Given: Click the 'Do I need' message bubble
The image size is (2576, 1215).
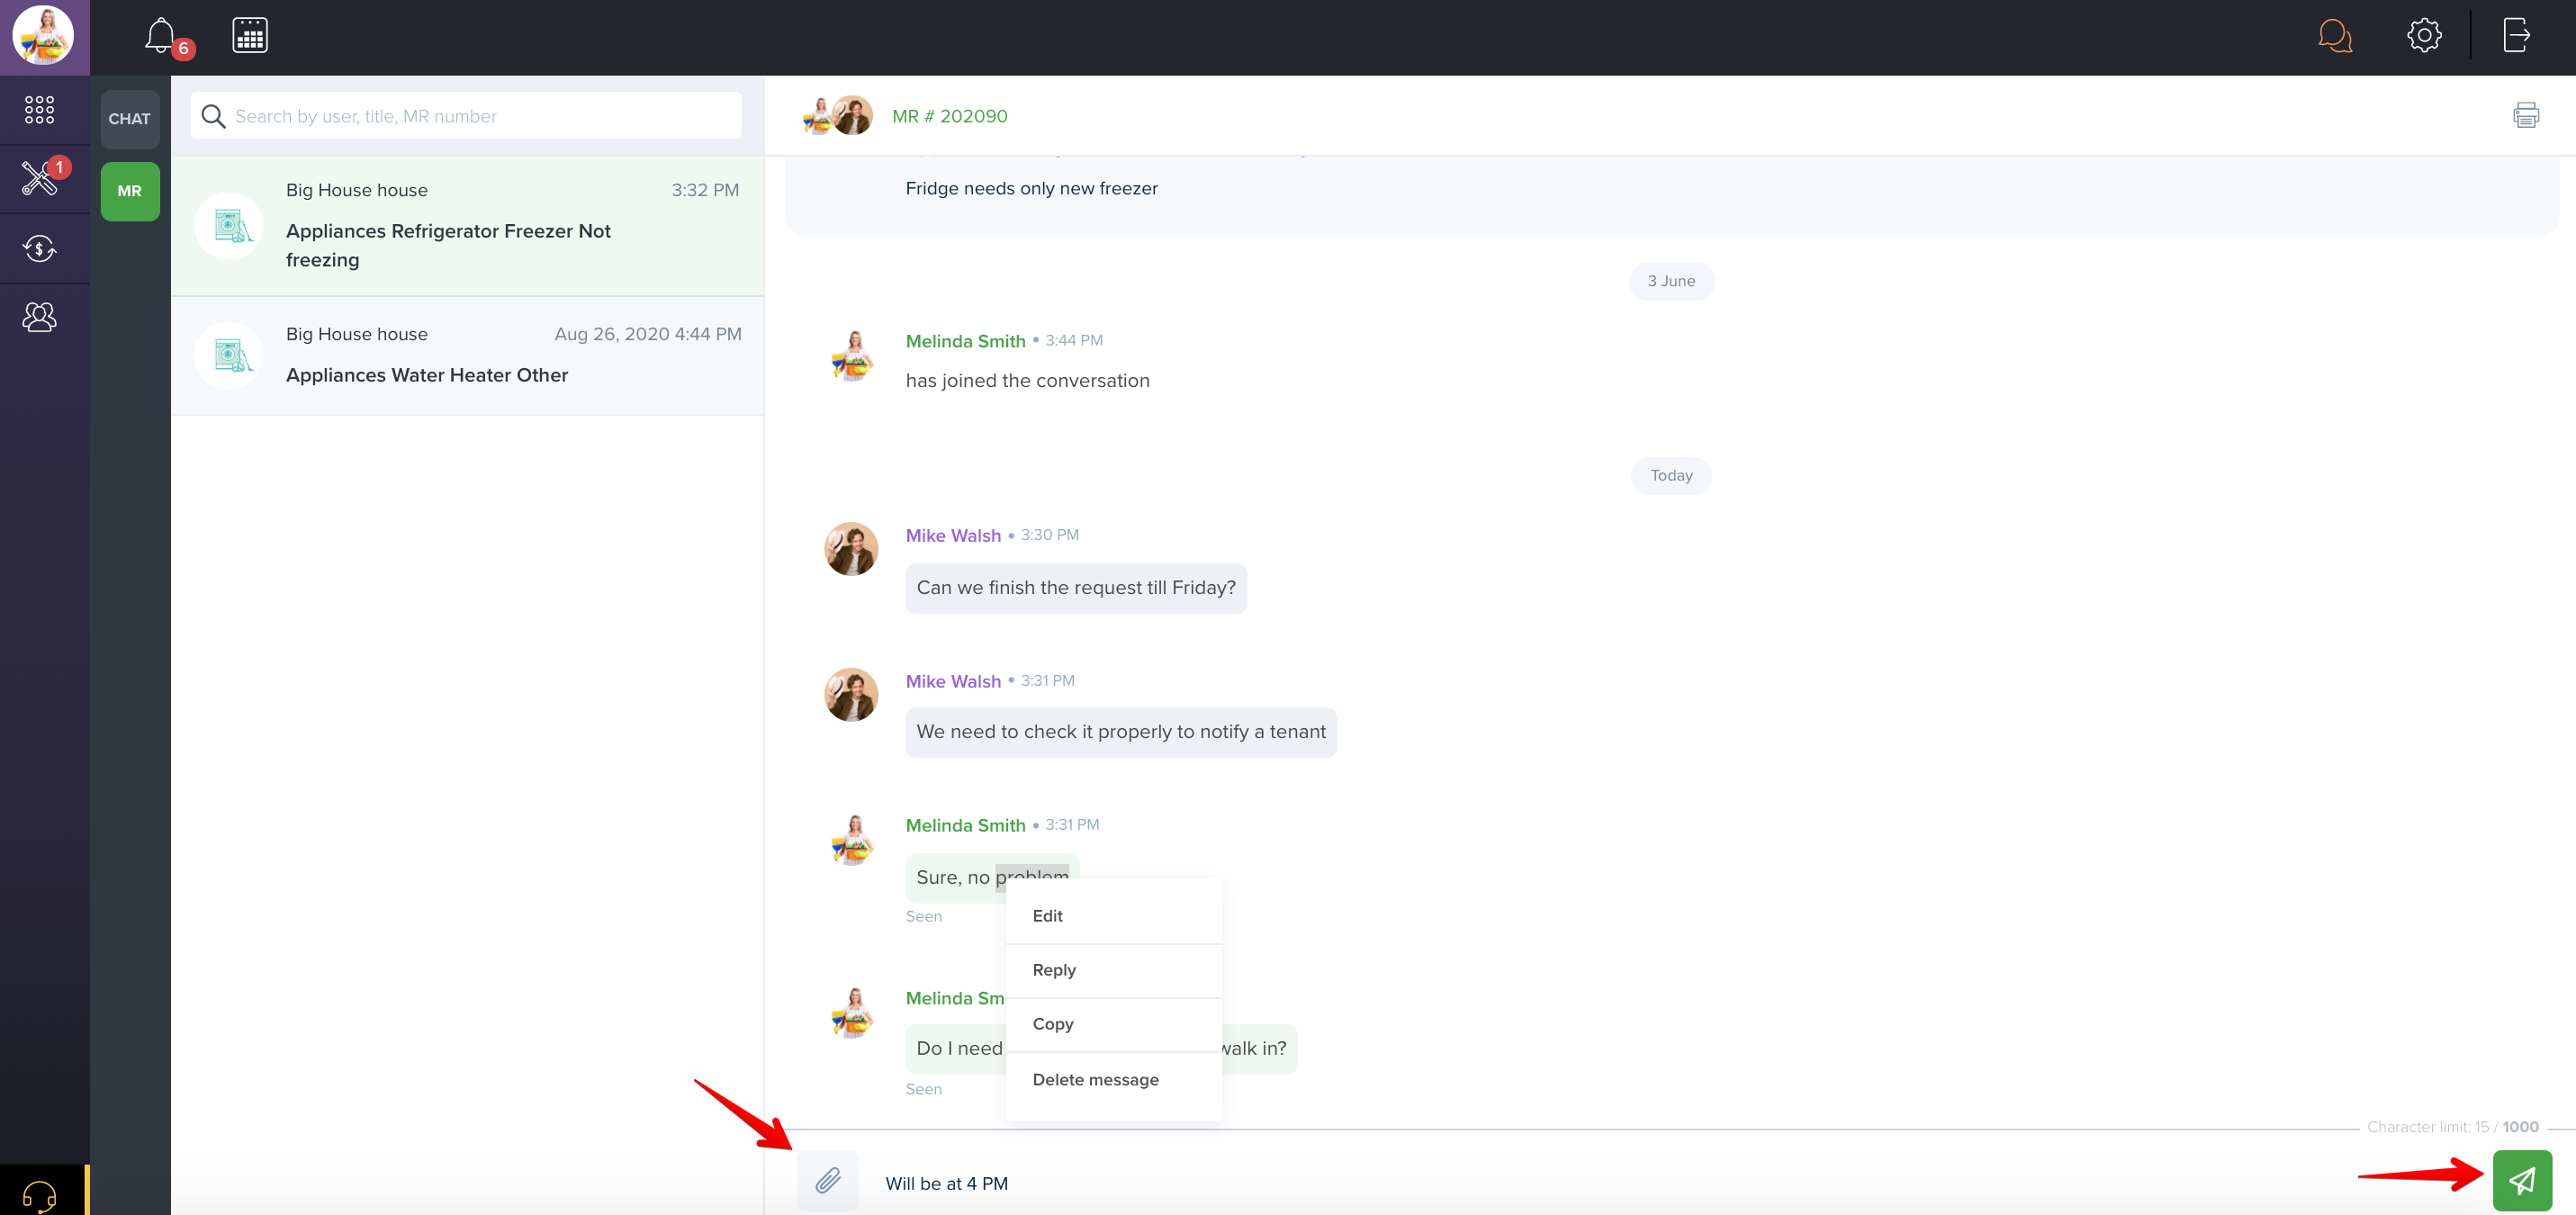Looking at the screenshot, I should coord(955,1049).
